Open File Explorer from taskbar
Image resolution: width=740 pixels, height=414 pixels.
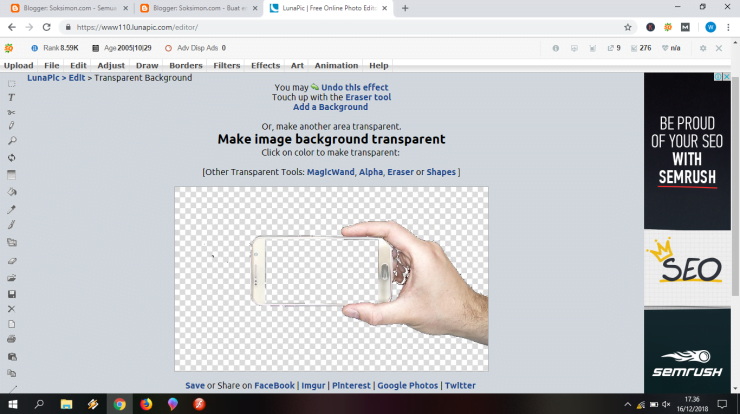click(x=66, y=404)
